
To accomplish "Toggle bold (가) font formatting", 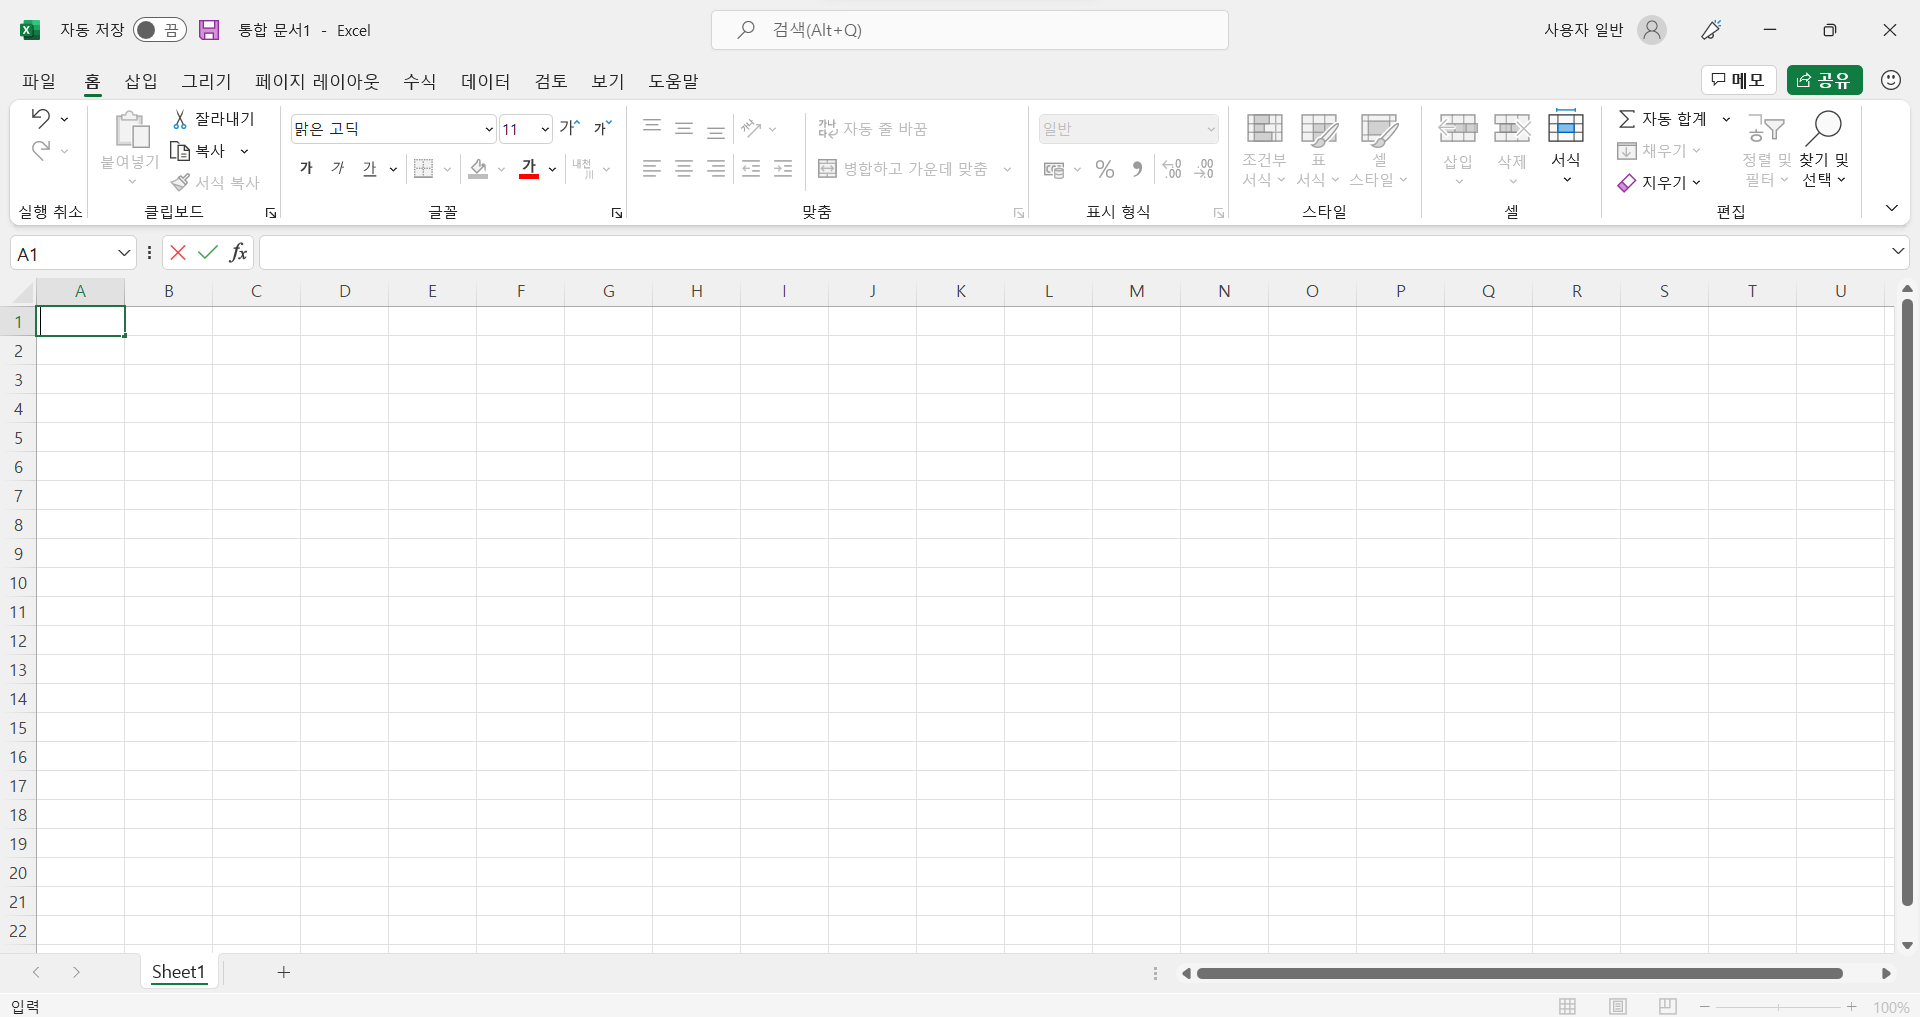I will coord(306,168).
